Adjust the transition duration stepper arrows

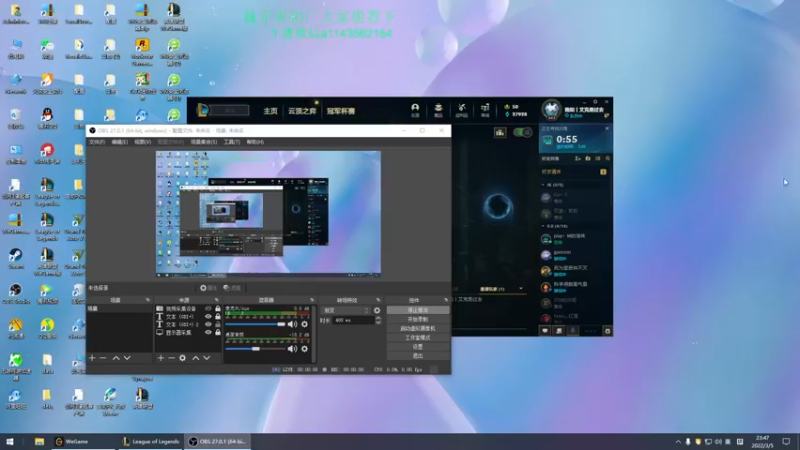[378, 320]
